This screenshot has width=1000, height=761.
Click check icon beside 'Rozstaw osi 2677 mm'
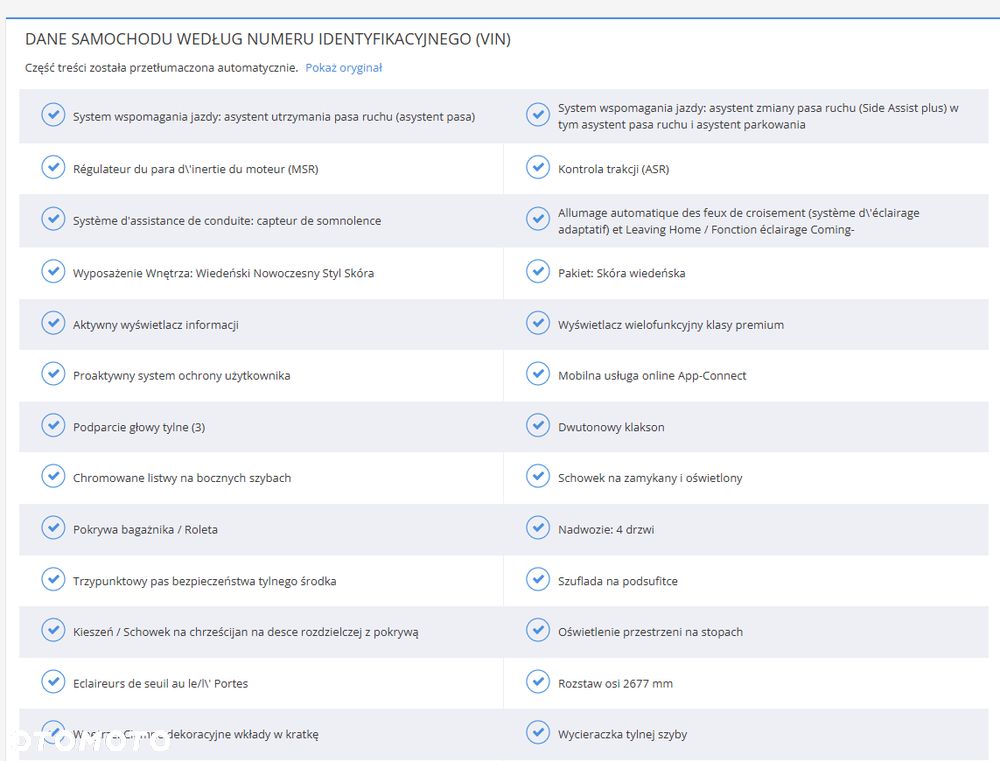point(538,683)
